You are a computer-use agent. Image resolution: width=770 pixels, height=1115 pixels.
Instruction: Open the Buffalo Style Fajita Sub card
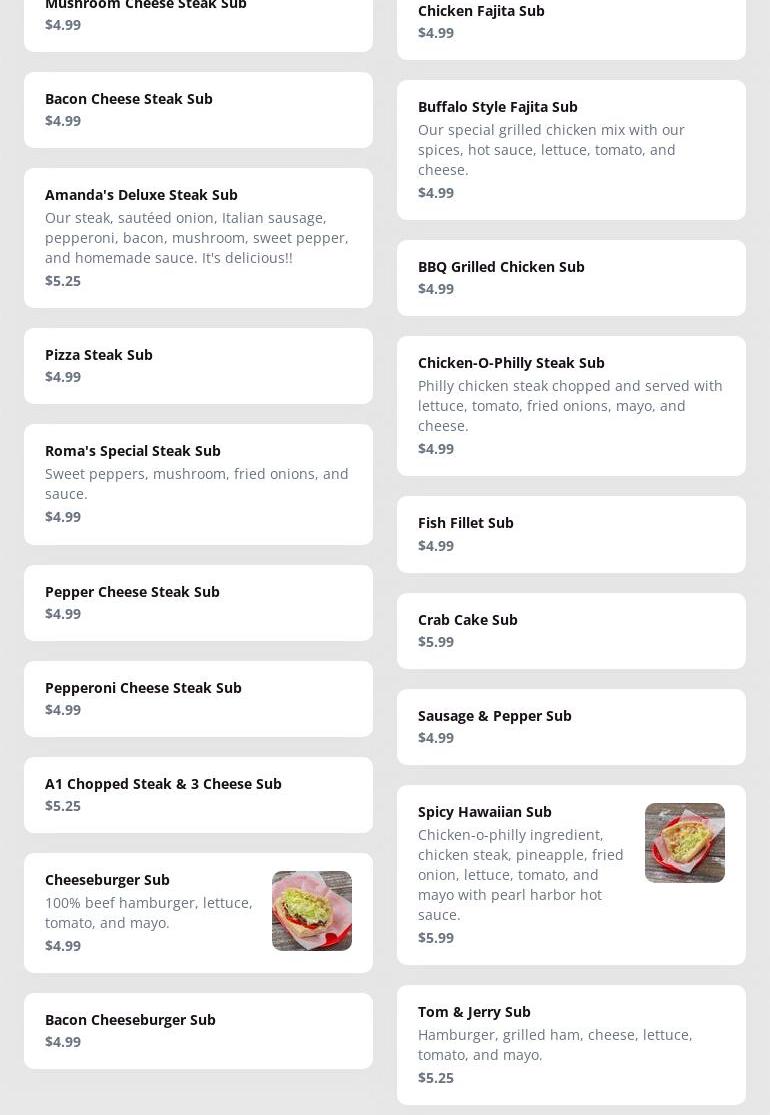571,150
